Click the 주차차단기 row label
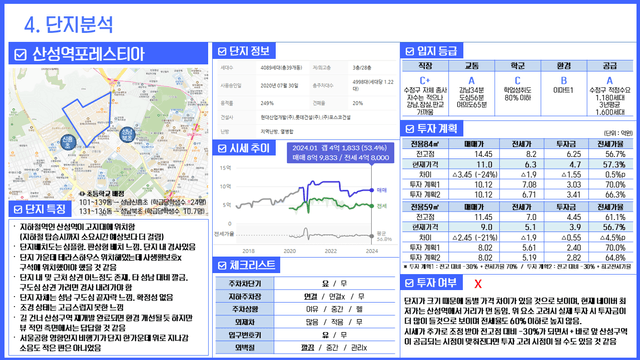 pos(245,283)
